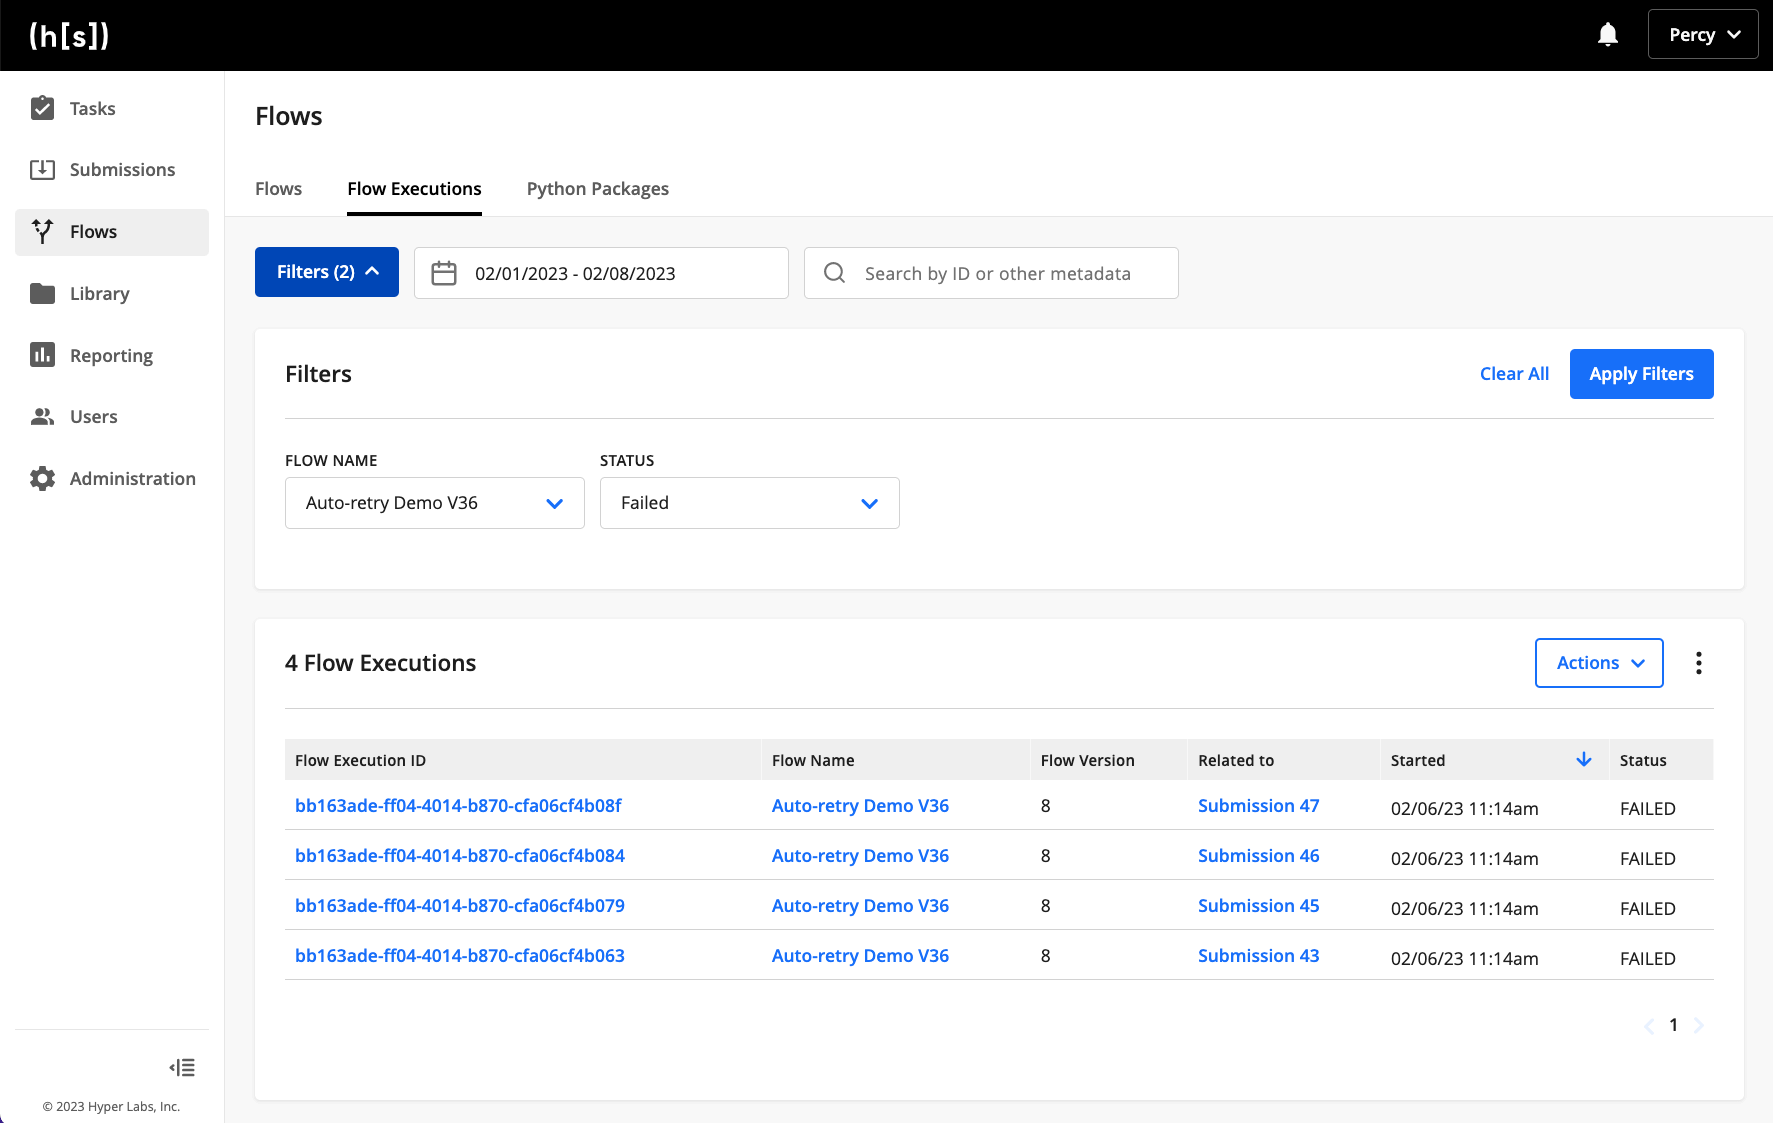Image resolution: width=1773 pixels, height=1123 pixels.
Task: Click the (h[s]) logo
Action: coord(69,36)
